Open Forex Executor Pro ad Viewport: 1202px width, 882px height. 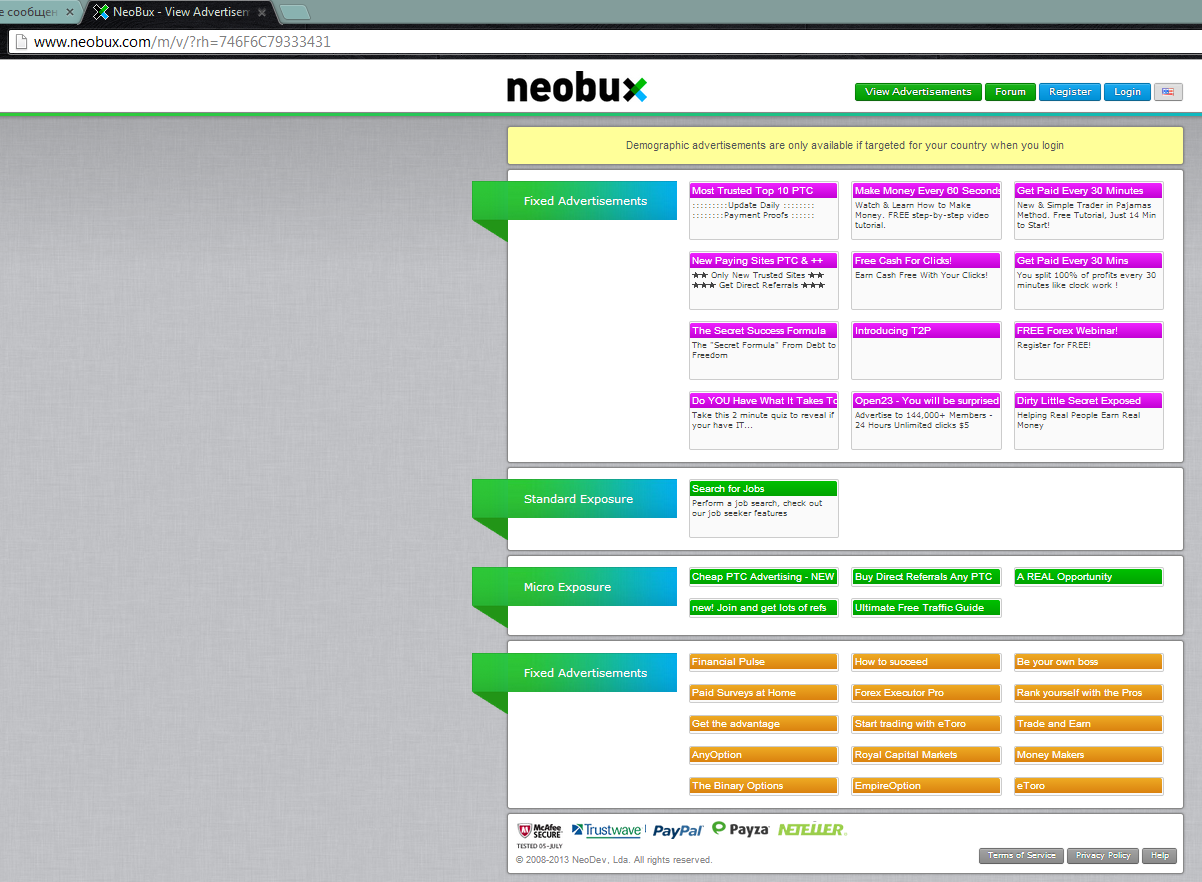click(926, 693)
